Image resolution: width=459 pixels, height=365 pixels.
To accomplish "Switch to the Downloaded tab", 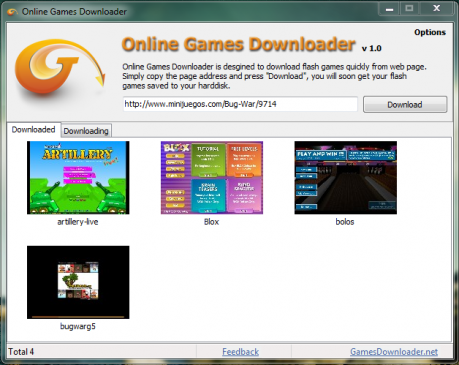I will [x=33, y=130].
